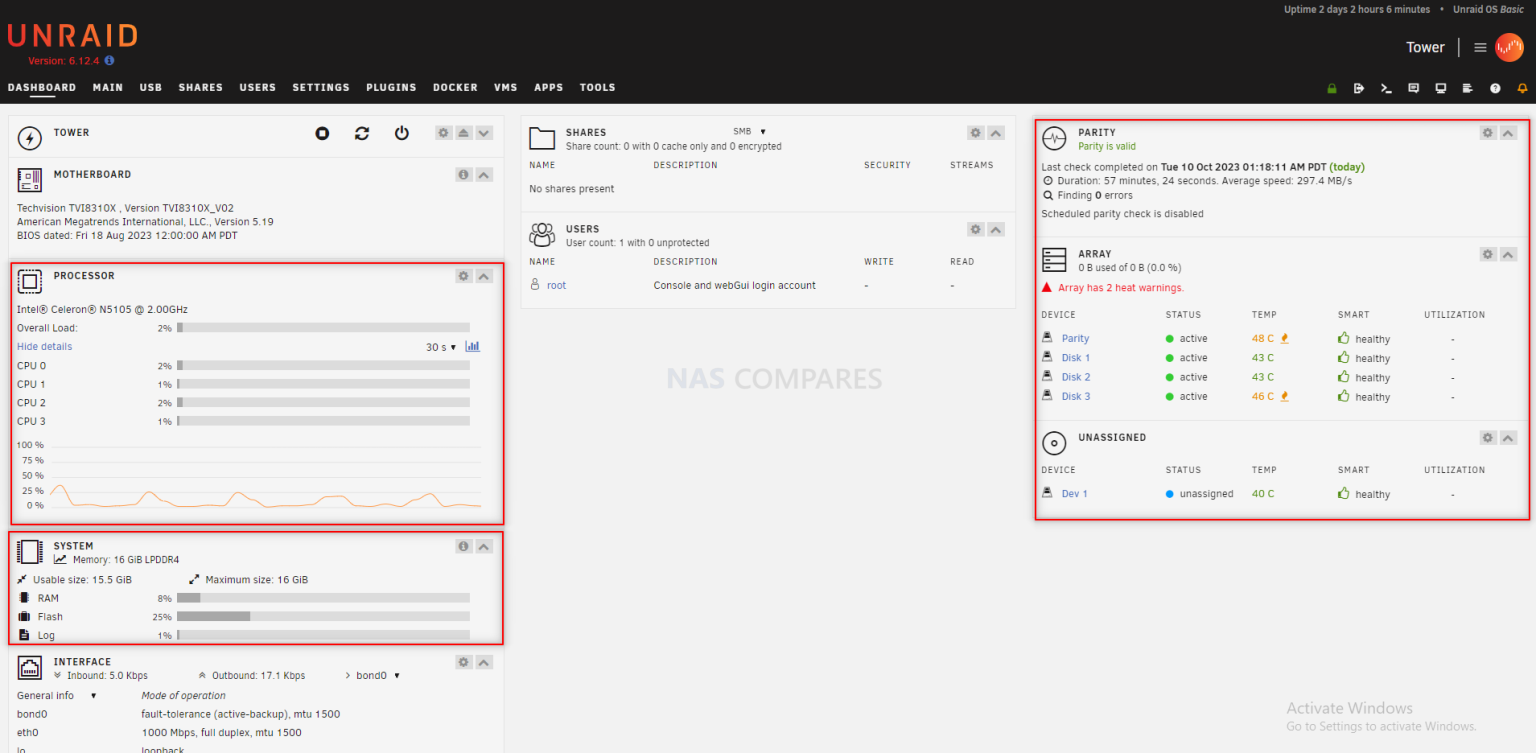The width and height of the screenshot is (1536, 753).
Task: Click the logout icon in the header
Action: click(1358, 88)
